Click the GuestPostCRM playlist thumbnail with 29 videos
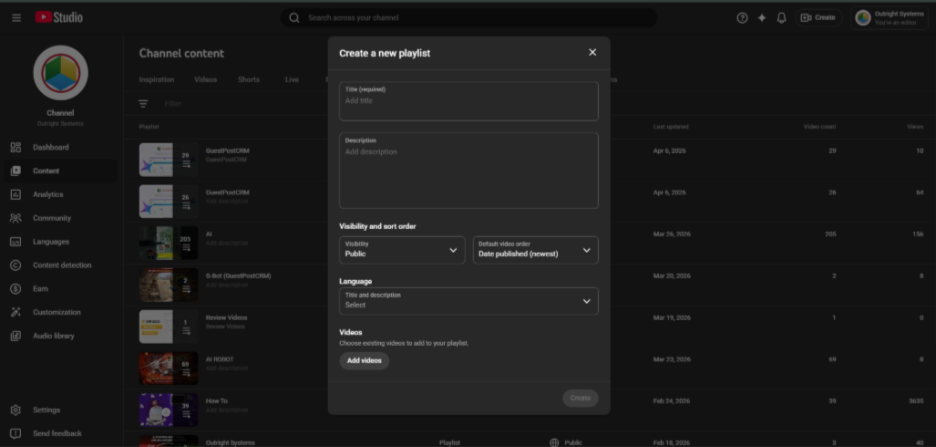Image resolution: width=936 pixels, height=447 pixels. point(168,159)
